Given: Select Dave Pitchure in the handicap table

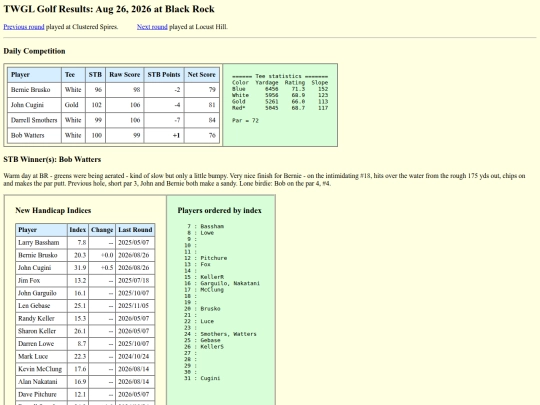Looking at the screenshot, I should pos(37,394).
